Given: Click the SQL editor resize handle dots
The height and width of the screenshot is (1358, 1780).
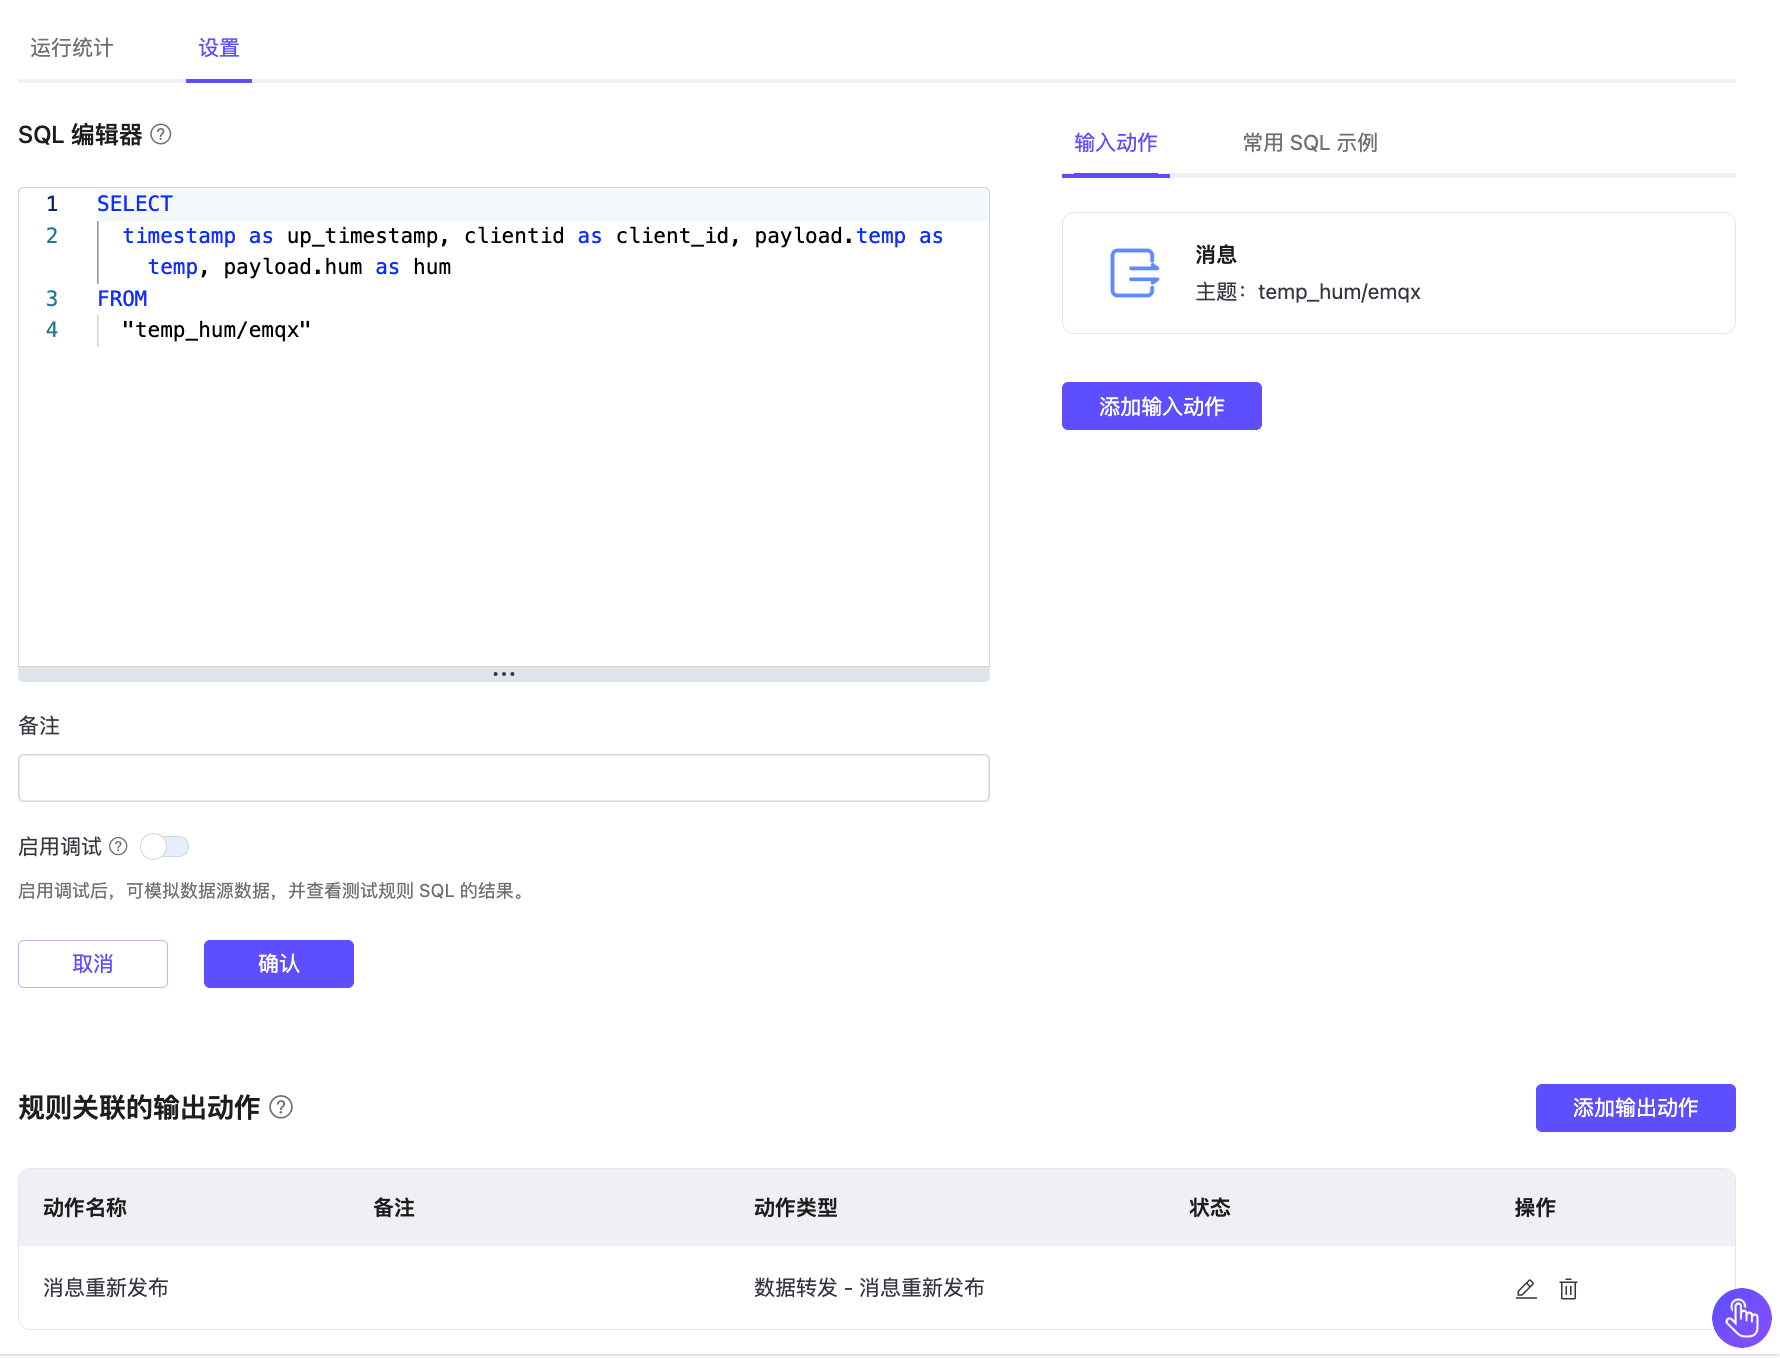Looking at the screenshot, I should [504, 674].
